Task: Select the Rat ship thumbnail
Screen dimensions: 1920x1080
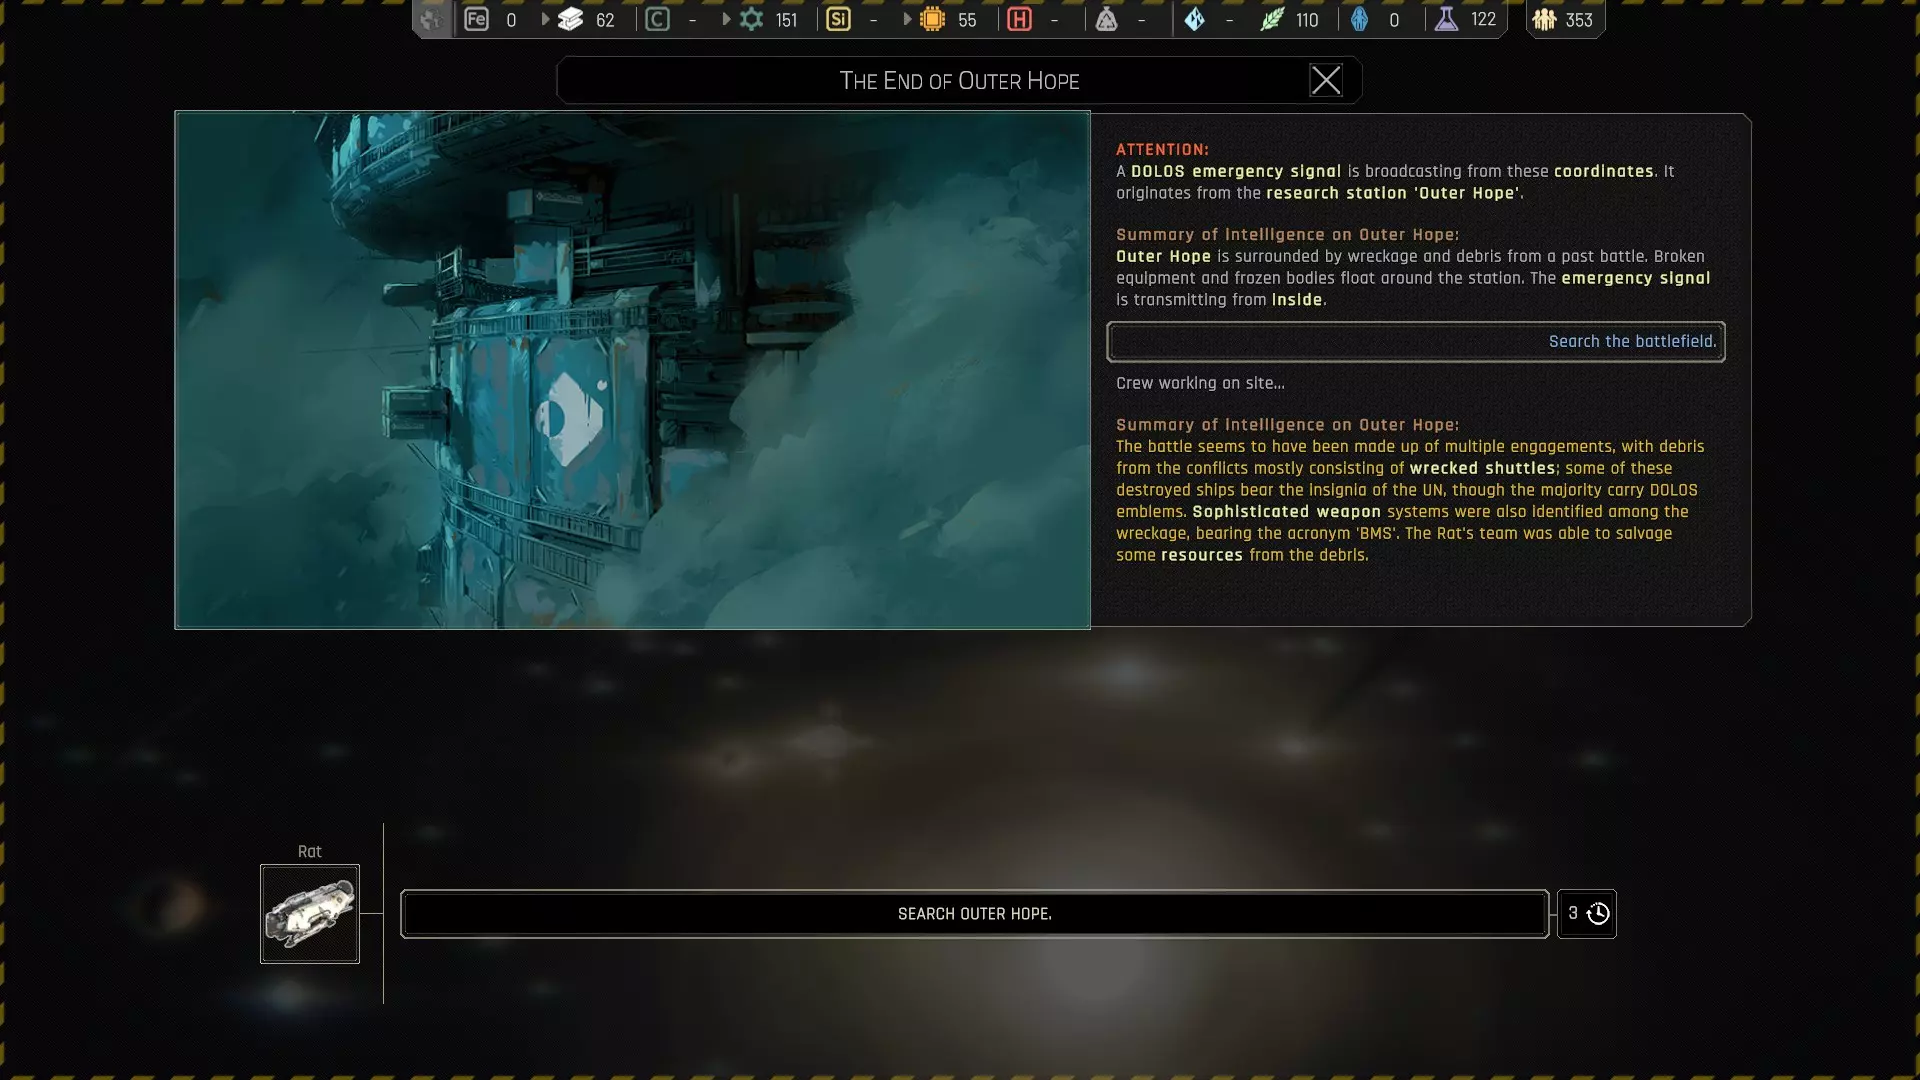Action: point(310,914)
